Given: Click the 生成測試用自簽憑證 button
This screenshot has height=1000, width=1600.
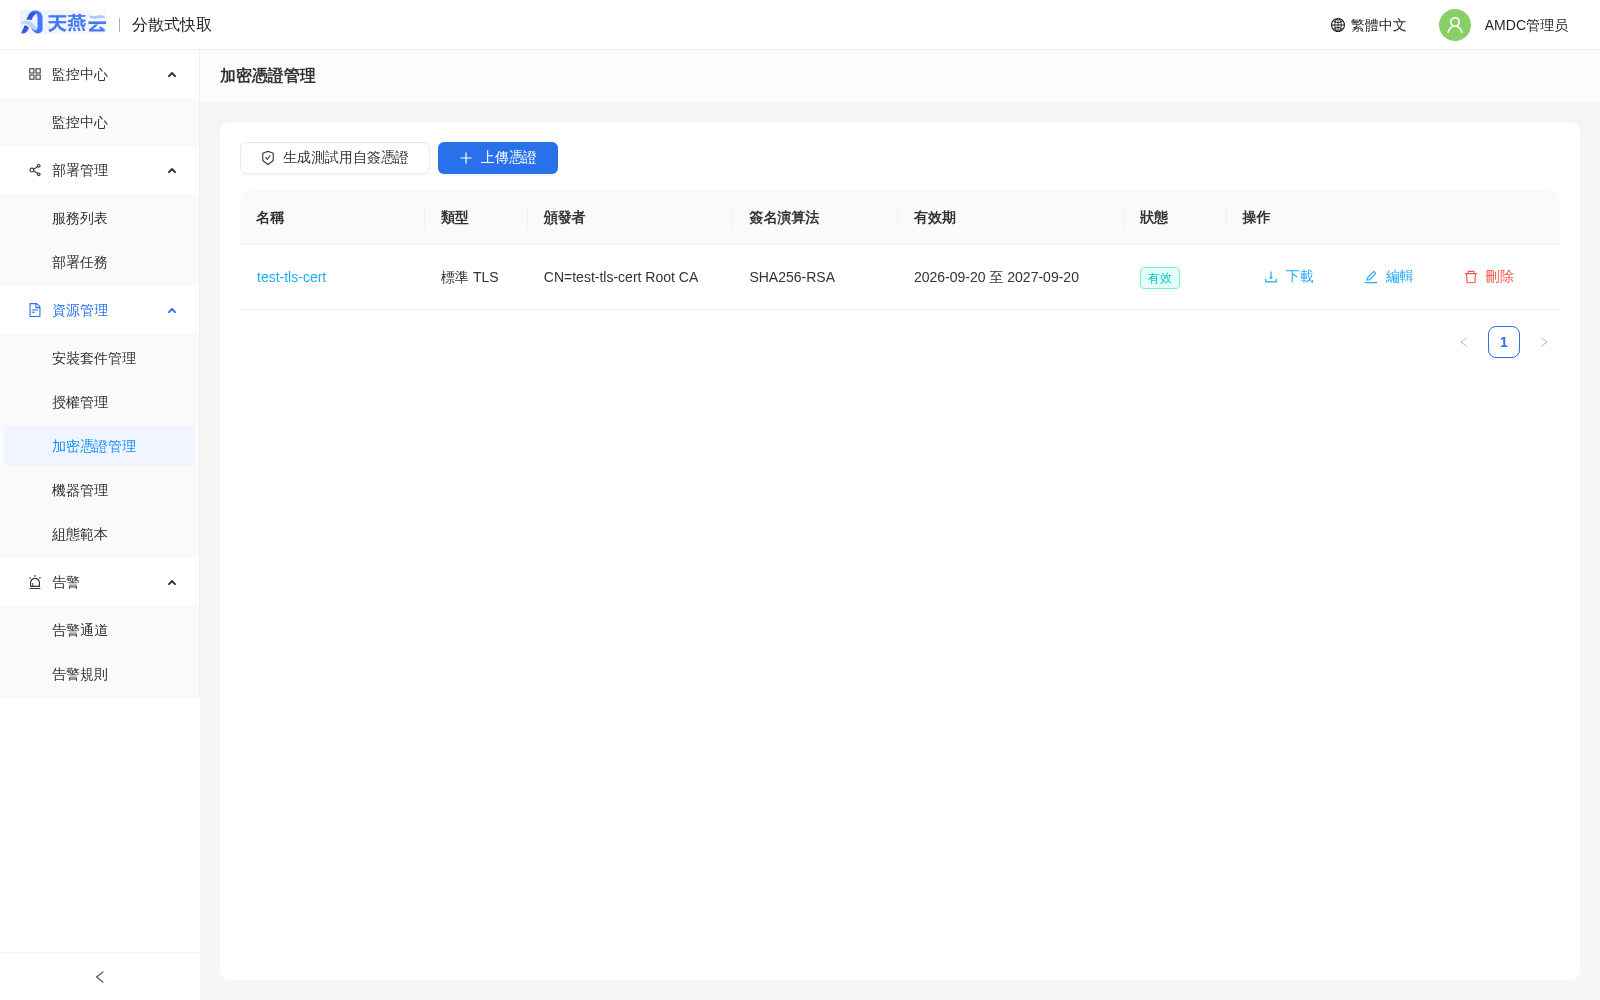Looking at the screenshot, I should [x=335, y=158].
